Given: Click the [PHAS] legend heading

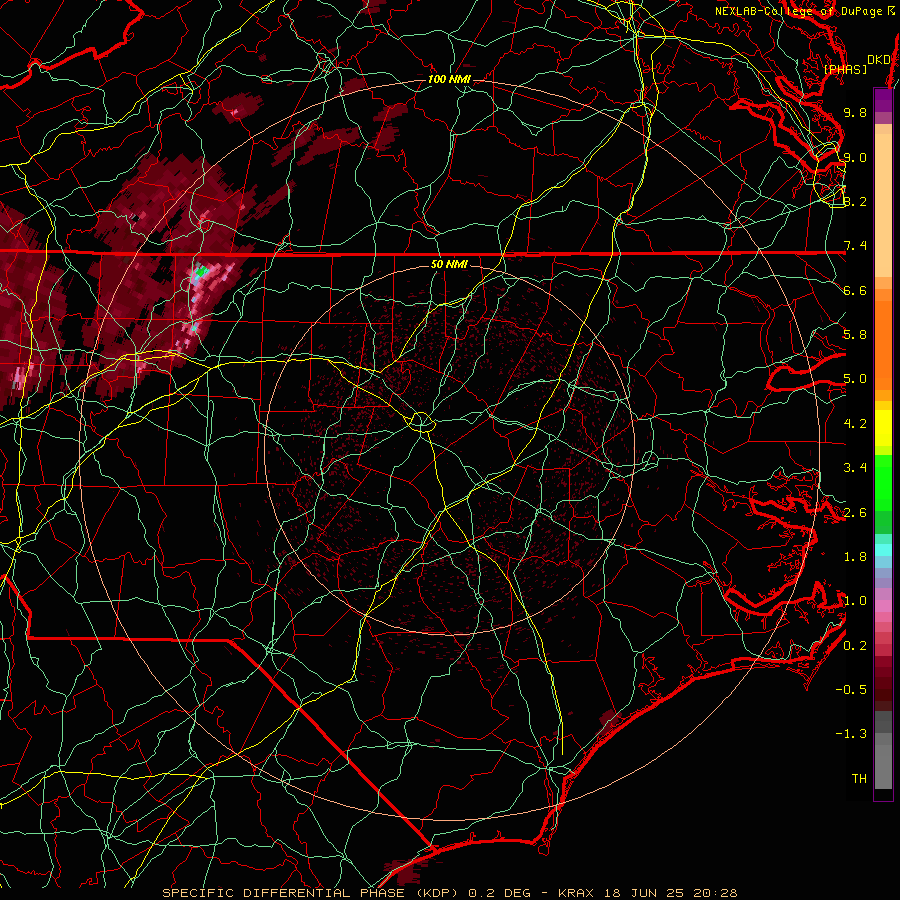Looking at the screenshot, I should (845, 70).
